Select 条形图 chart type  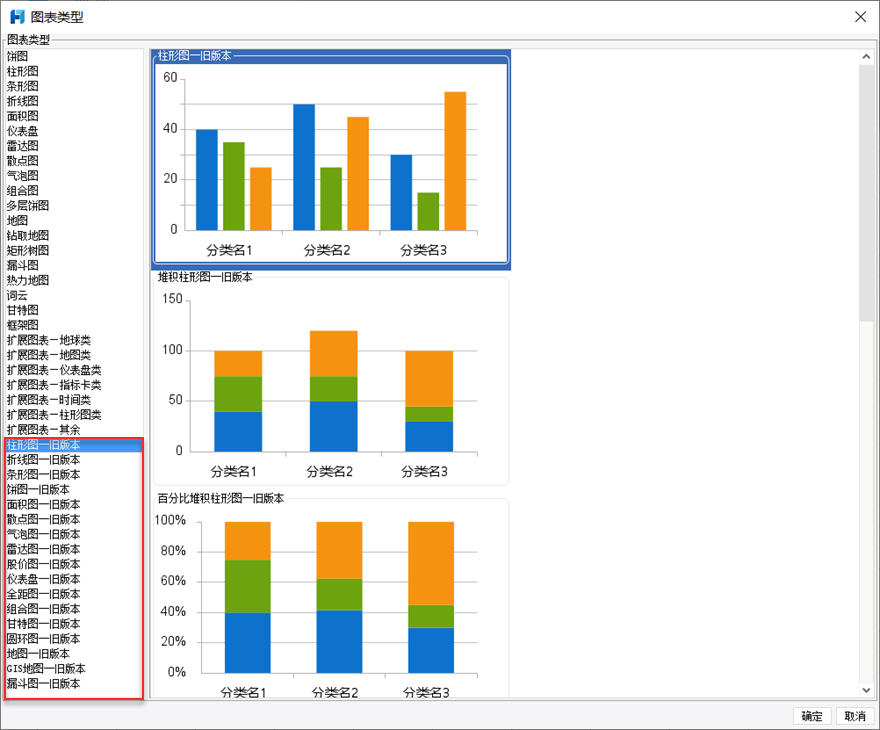click(x=22, y=86)
